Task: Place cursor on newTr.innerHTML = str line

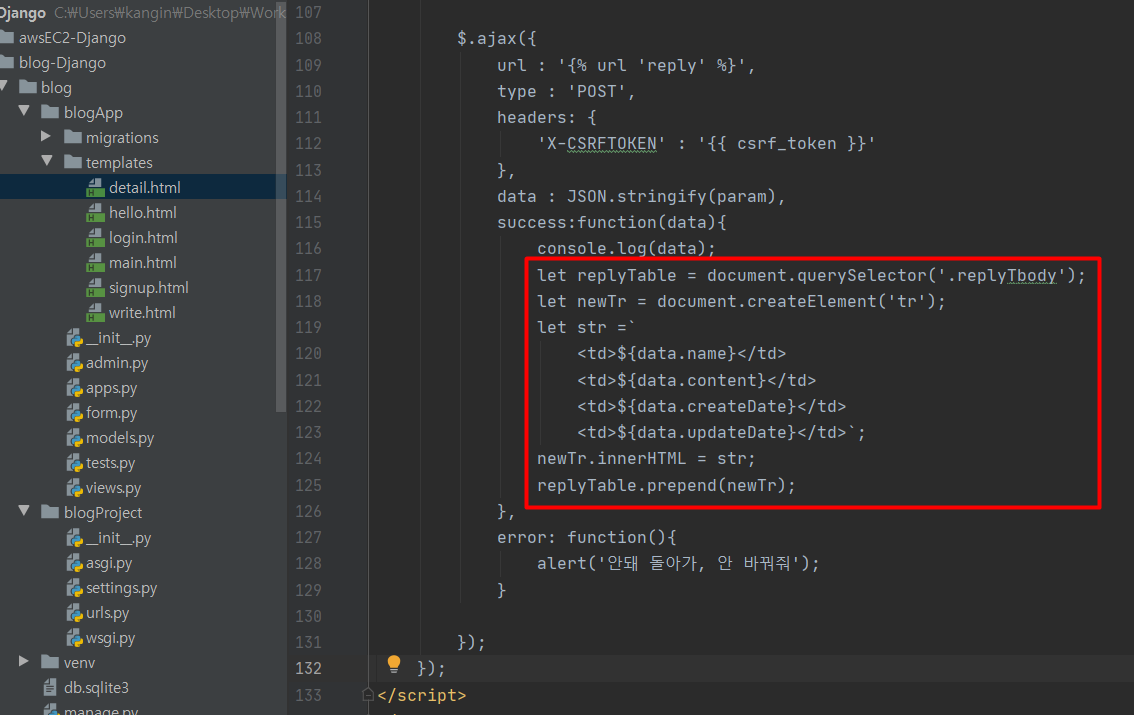Action: tap(646, 458)
